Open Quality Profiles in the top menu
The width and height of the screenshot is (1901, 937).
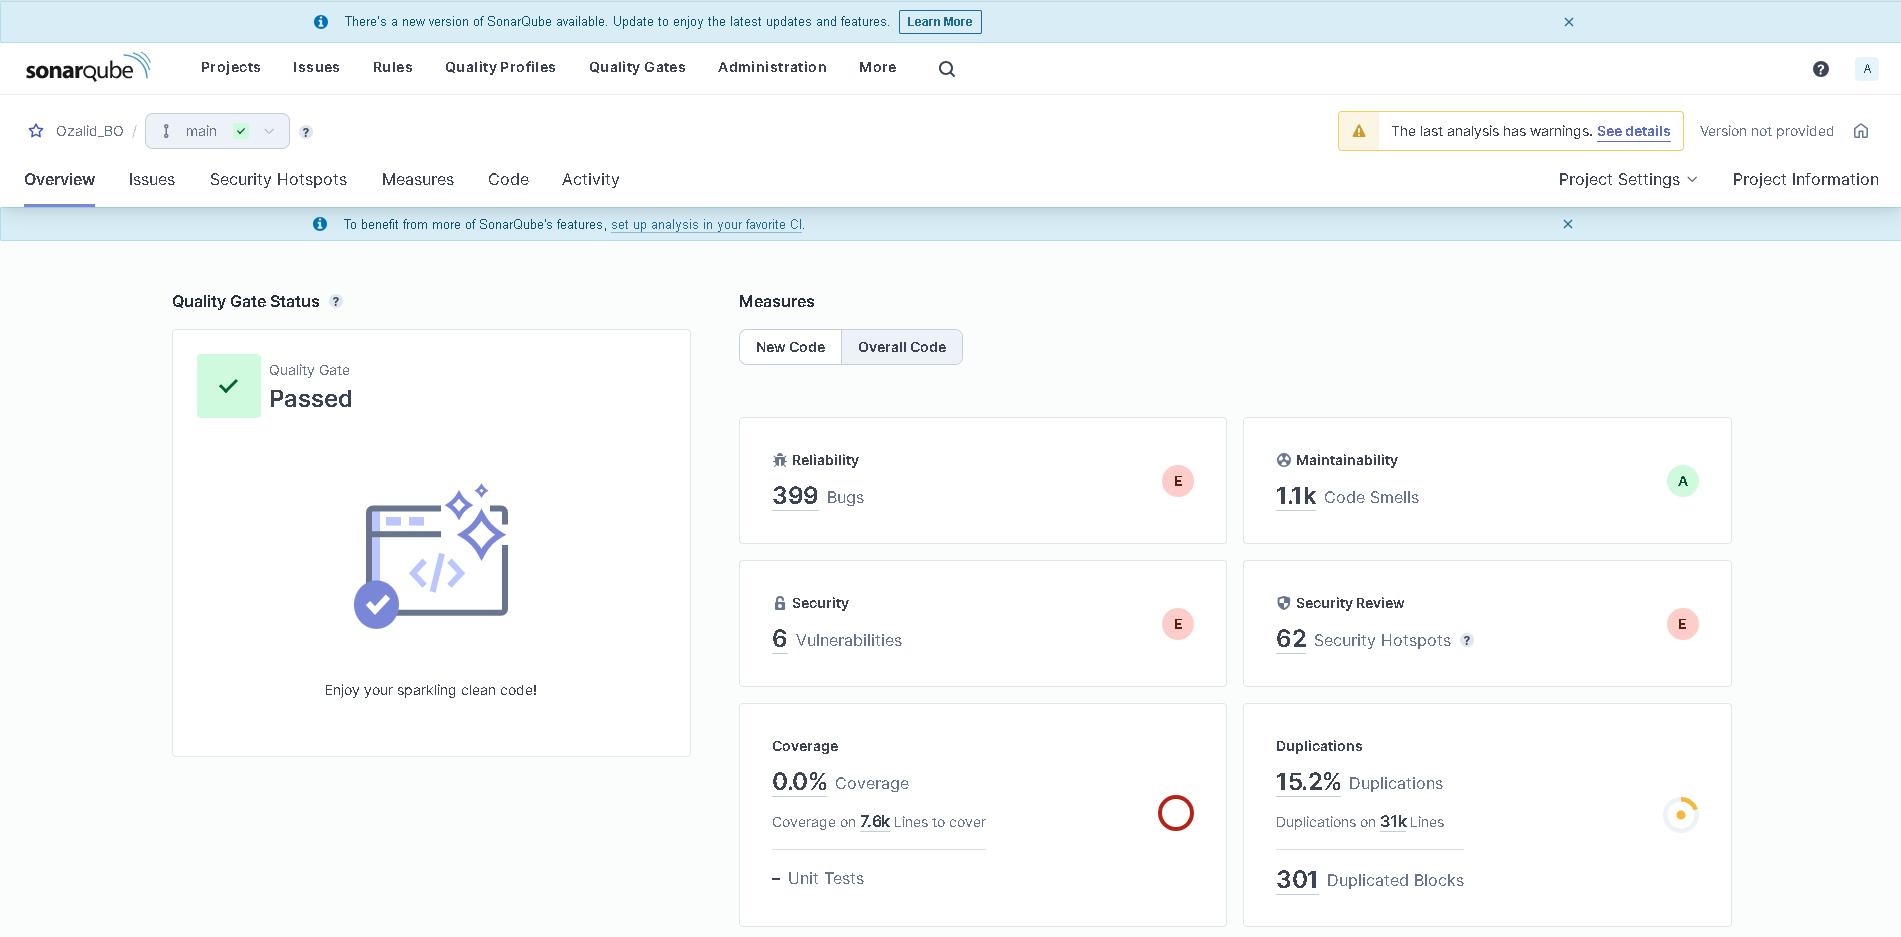pyautogui.click(x=500, y=67)
